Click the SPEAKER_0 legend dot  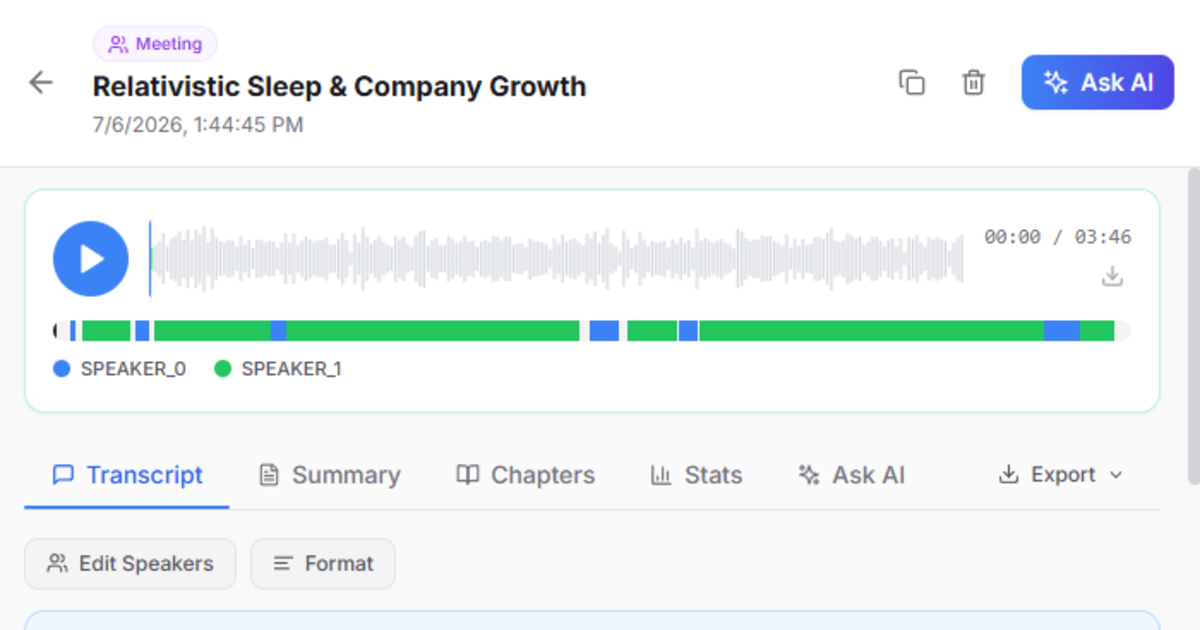(62, 369)
